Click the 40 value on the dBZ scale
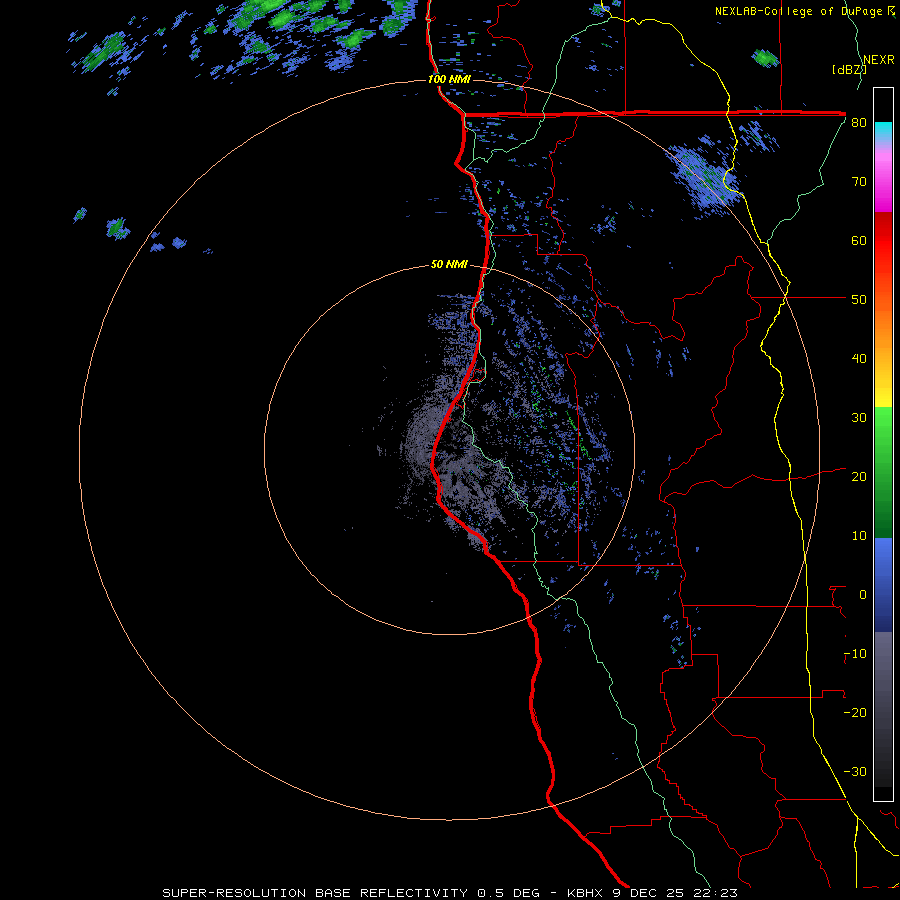Screen dimensions: 900x900 859,359
